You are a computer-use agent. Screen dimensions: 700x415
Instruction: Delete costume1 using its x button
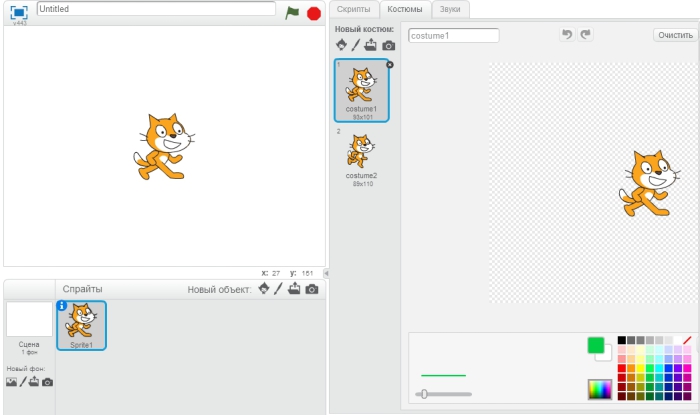click(x=389, y=64)
